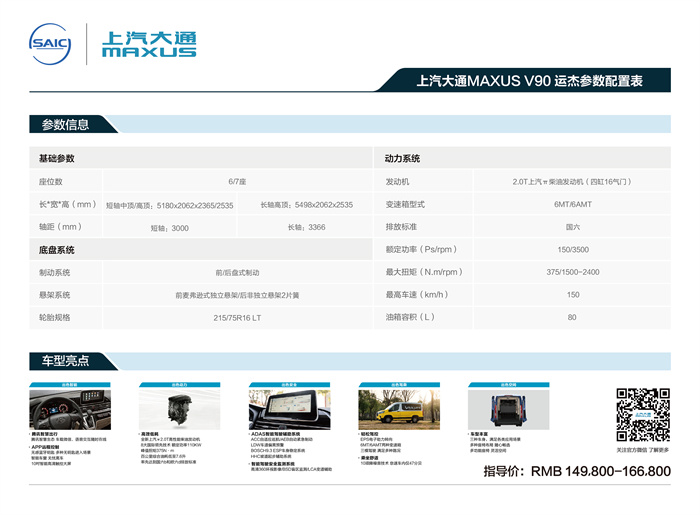This screenshot has width=700, height=515.
Task: Click the 关注官方微信 caption text
Action: click(641, 449)
